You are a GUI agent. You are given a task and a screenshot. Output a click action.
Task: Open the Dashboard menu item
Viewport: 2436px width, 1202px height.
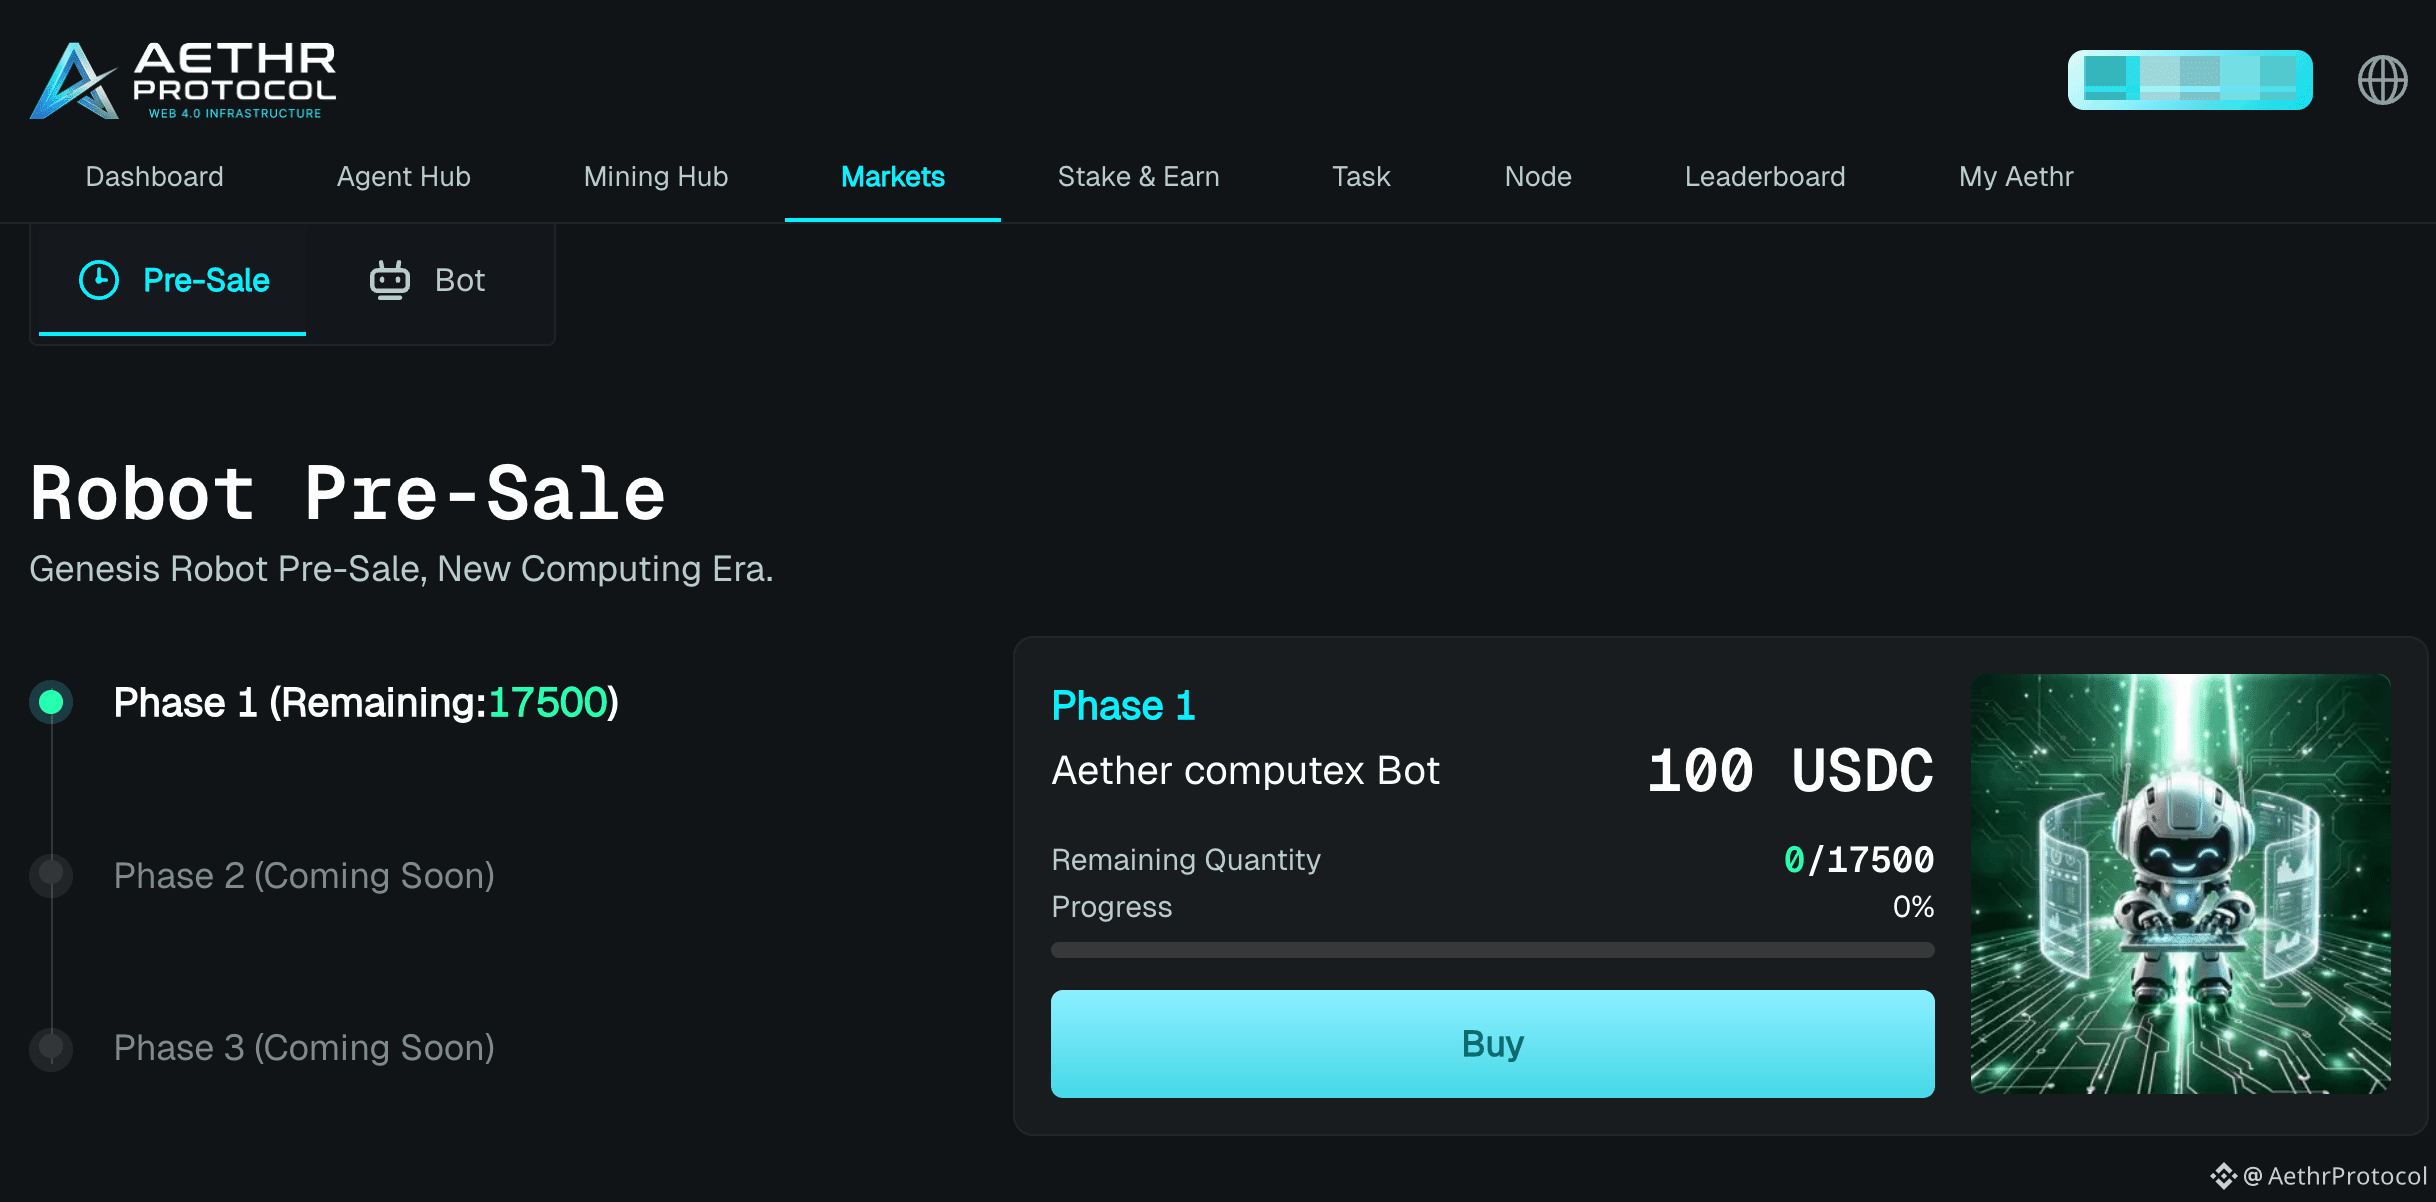pyautogui.click(x=155, y=177)
